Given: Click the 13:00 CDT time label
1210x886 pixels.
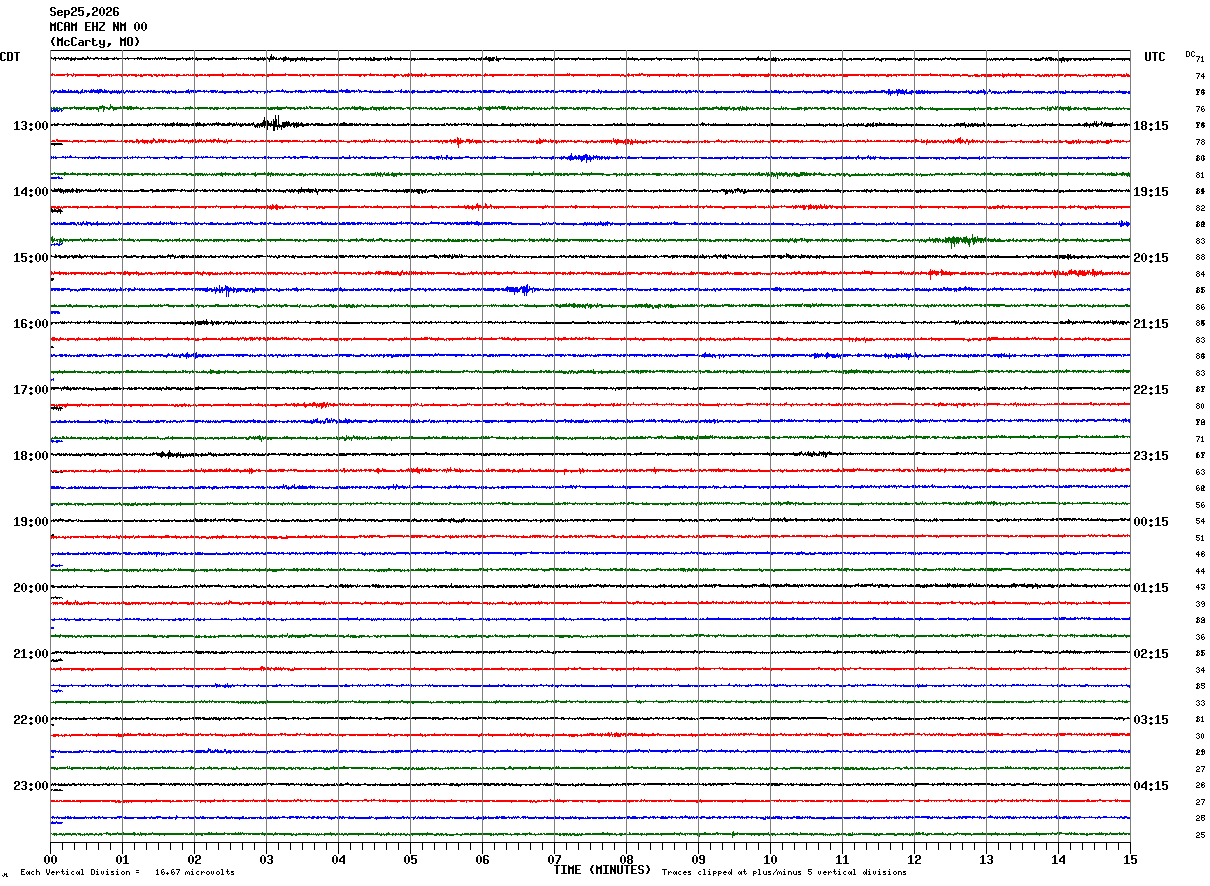Looking at the screenshot, I should tap(31, 125).
